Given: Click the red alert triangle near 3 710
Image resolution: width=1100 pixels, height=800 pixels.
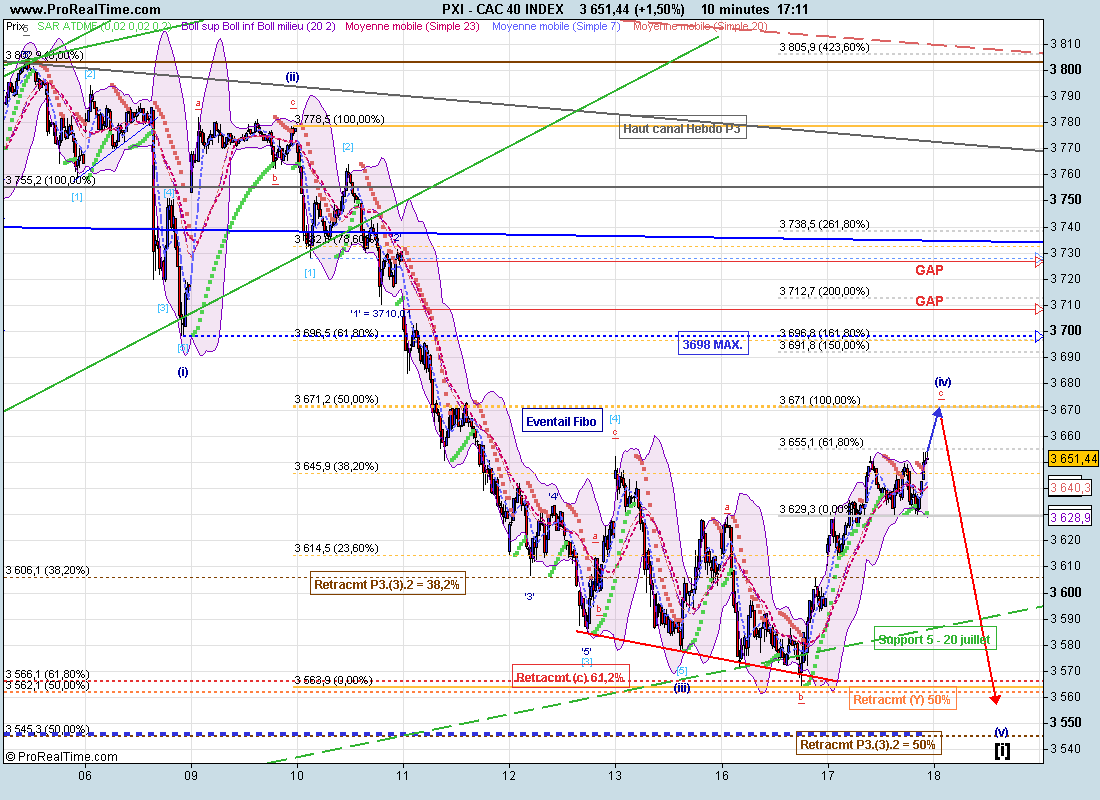Looking at the screenshot, I should [x=1039, y=308].
